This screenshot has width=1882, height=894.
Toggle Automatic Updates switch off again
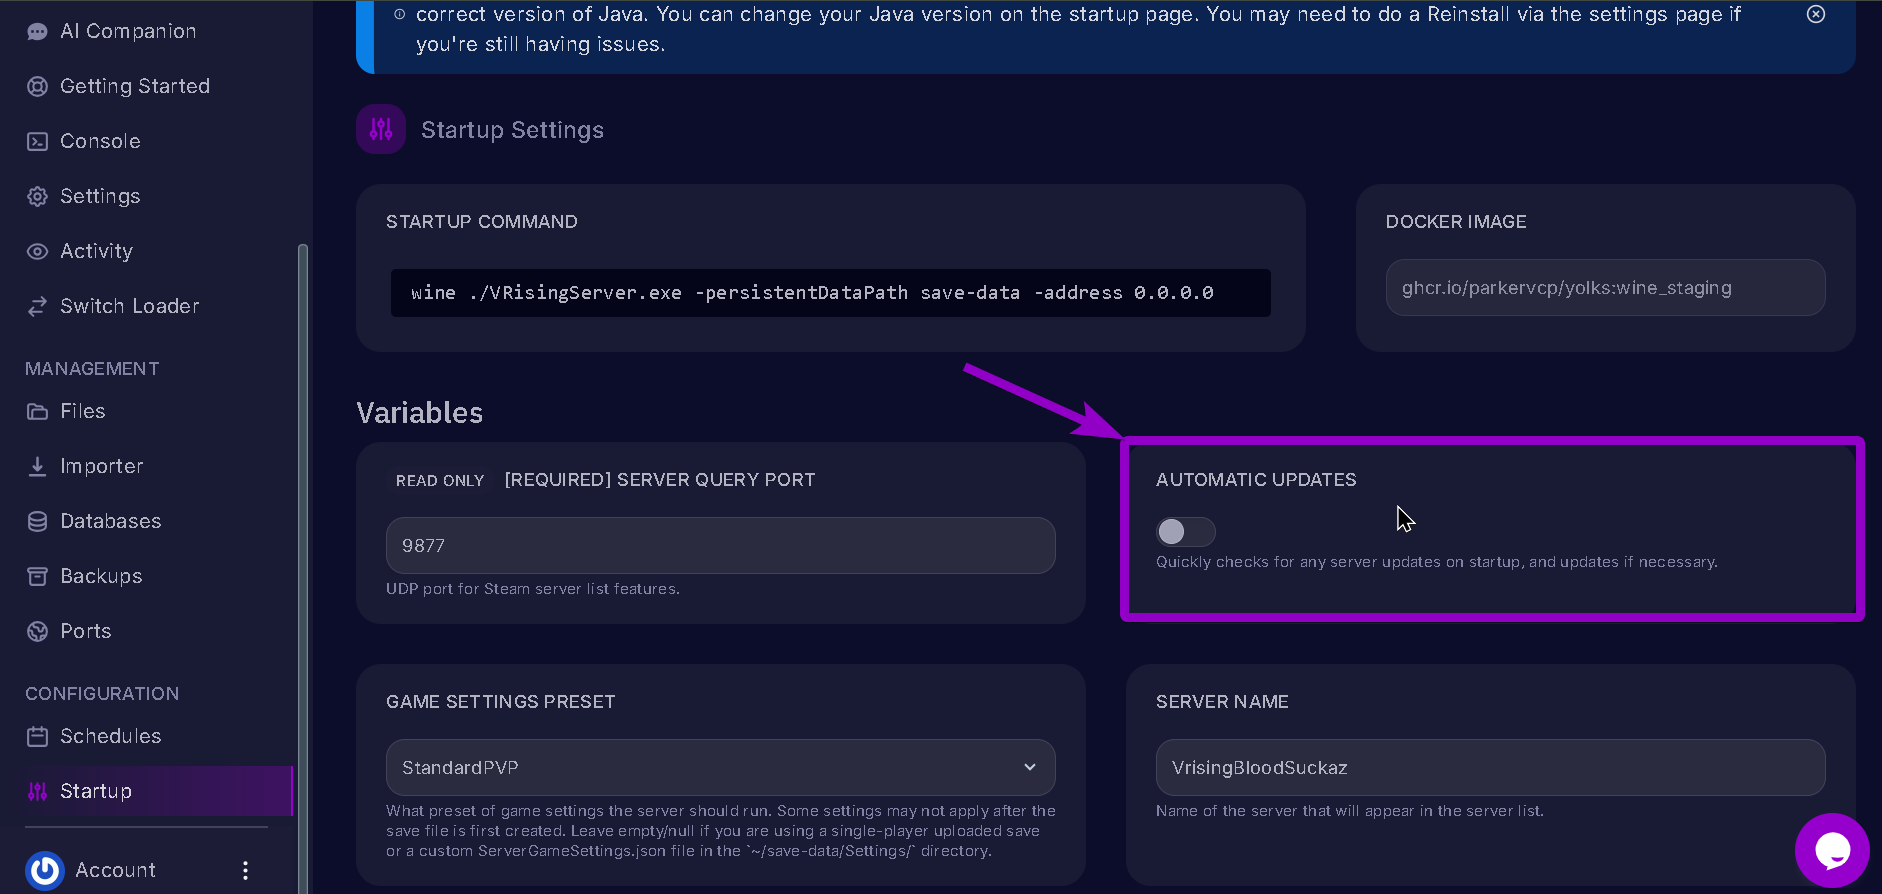1186,531
